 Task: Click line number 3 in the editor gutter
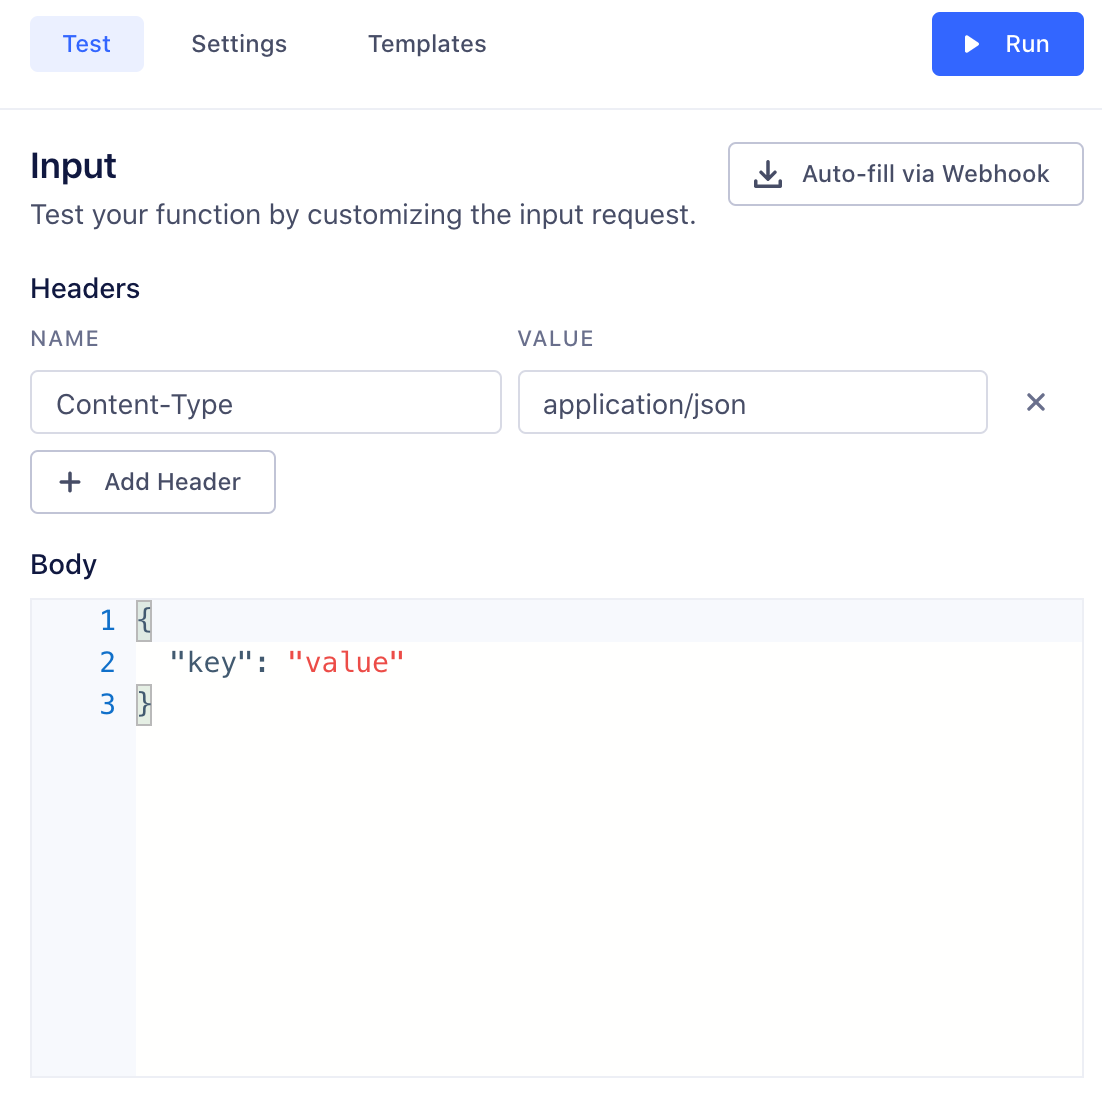click(107, 704)
